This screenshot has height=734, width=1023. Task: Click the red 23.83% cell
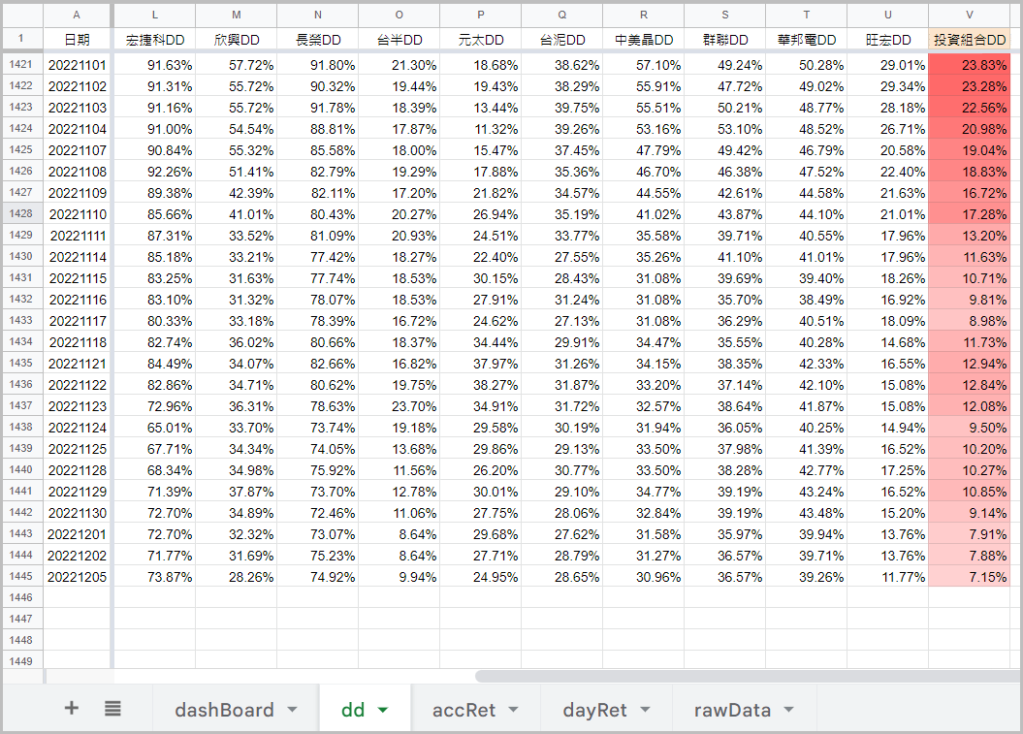(969, 64)
